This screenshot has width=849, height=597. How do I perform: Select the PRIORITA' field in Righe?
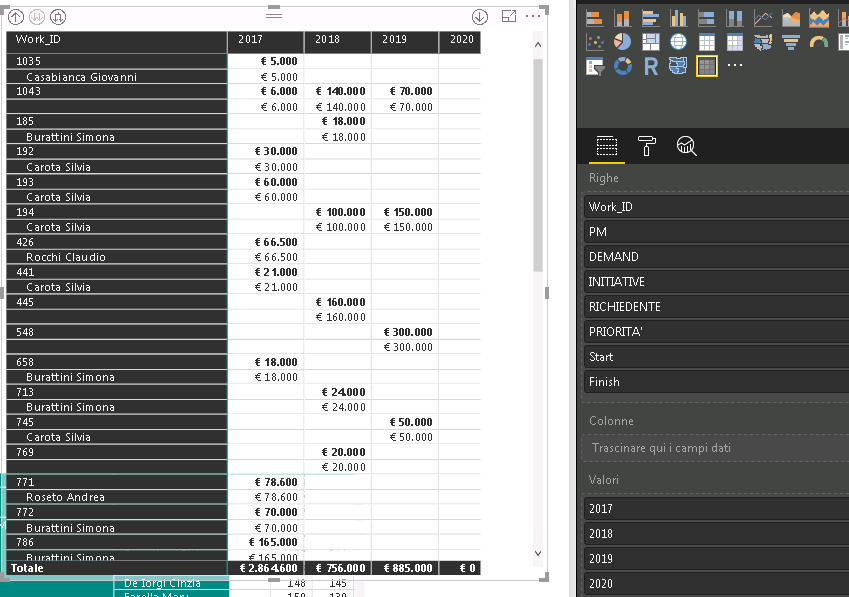(x=716, y=332)
